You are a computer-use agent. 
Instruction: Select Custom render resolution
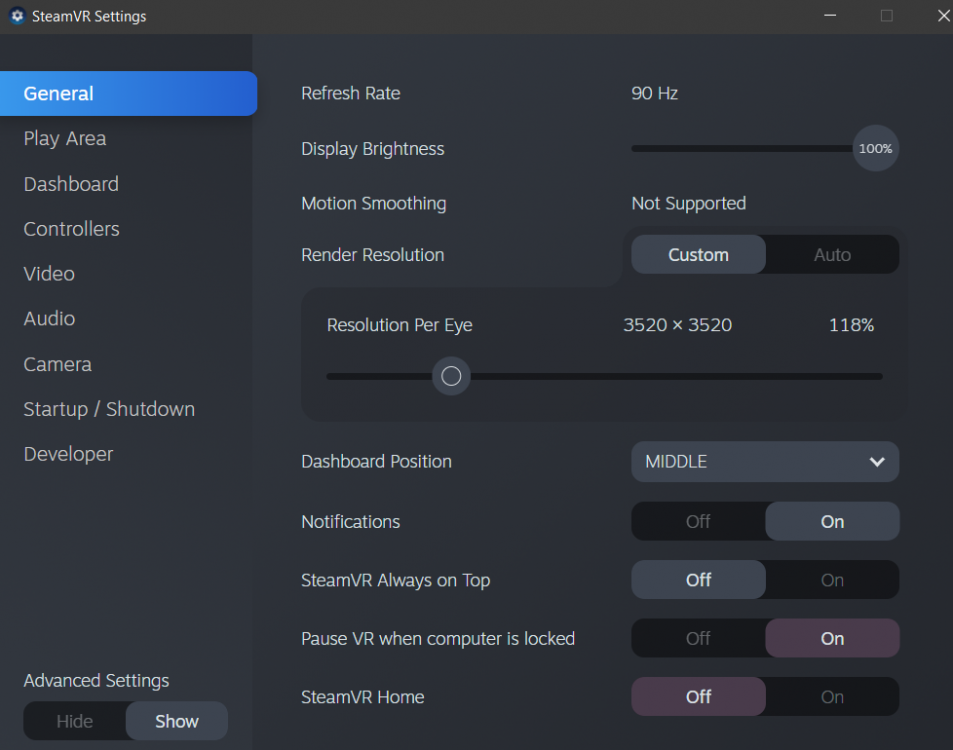(698, 255)
